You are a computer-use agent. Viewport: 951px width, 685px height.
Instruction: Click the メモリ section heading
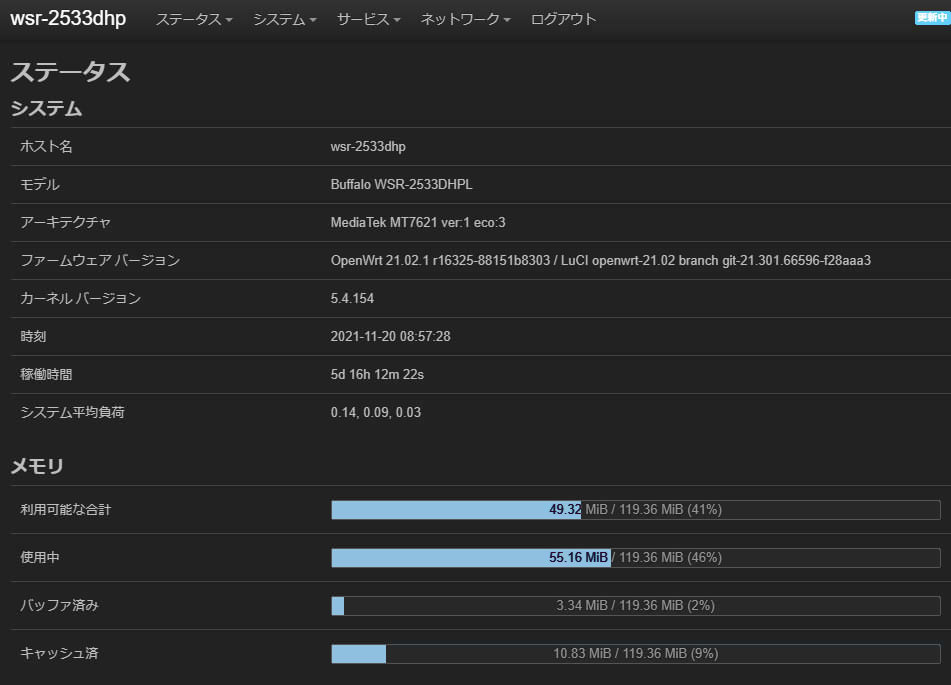click(37, 466)
